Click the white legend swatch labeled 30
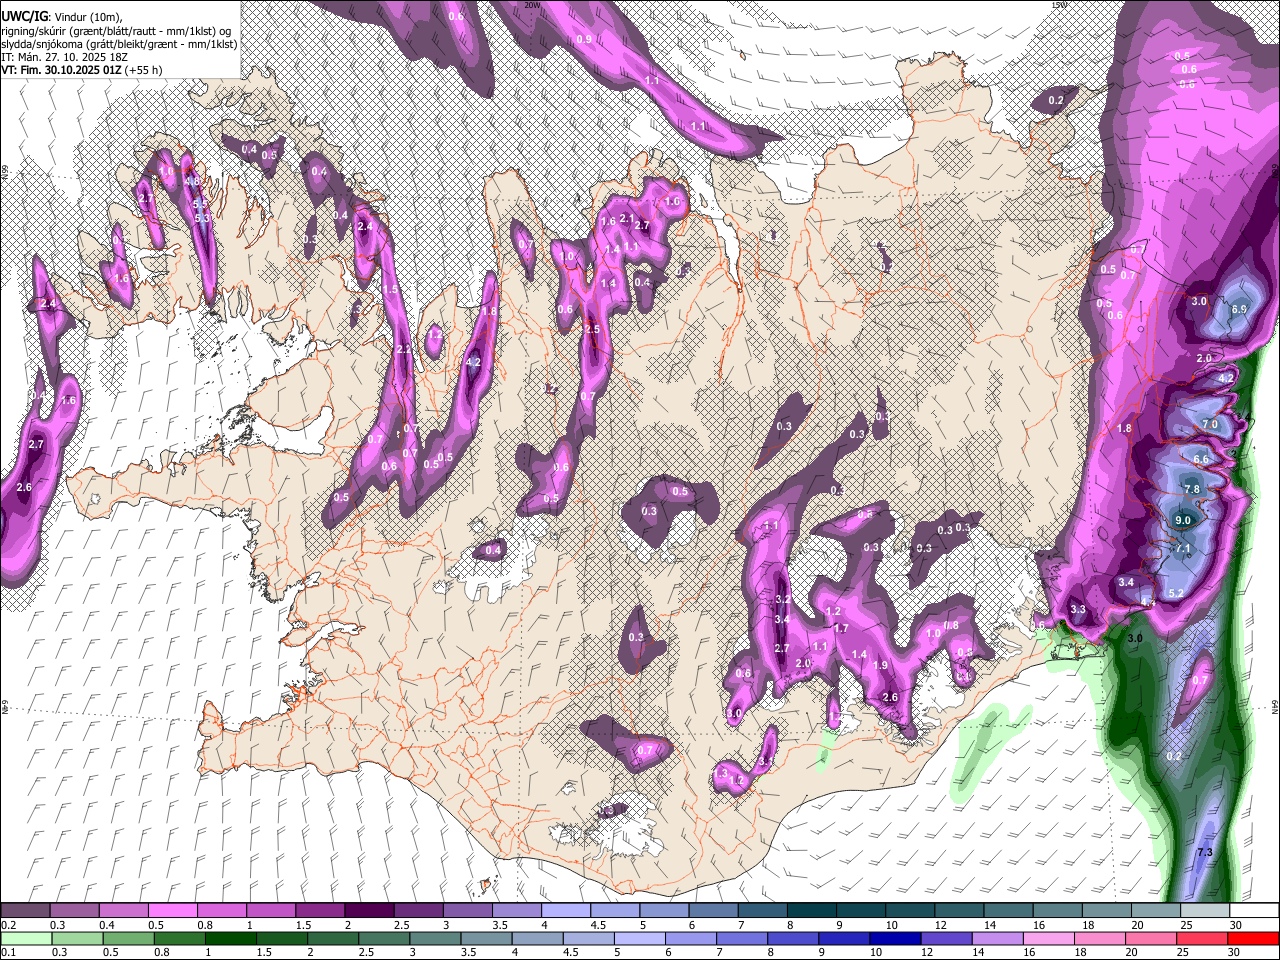 tap(1253, 911)
